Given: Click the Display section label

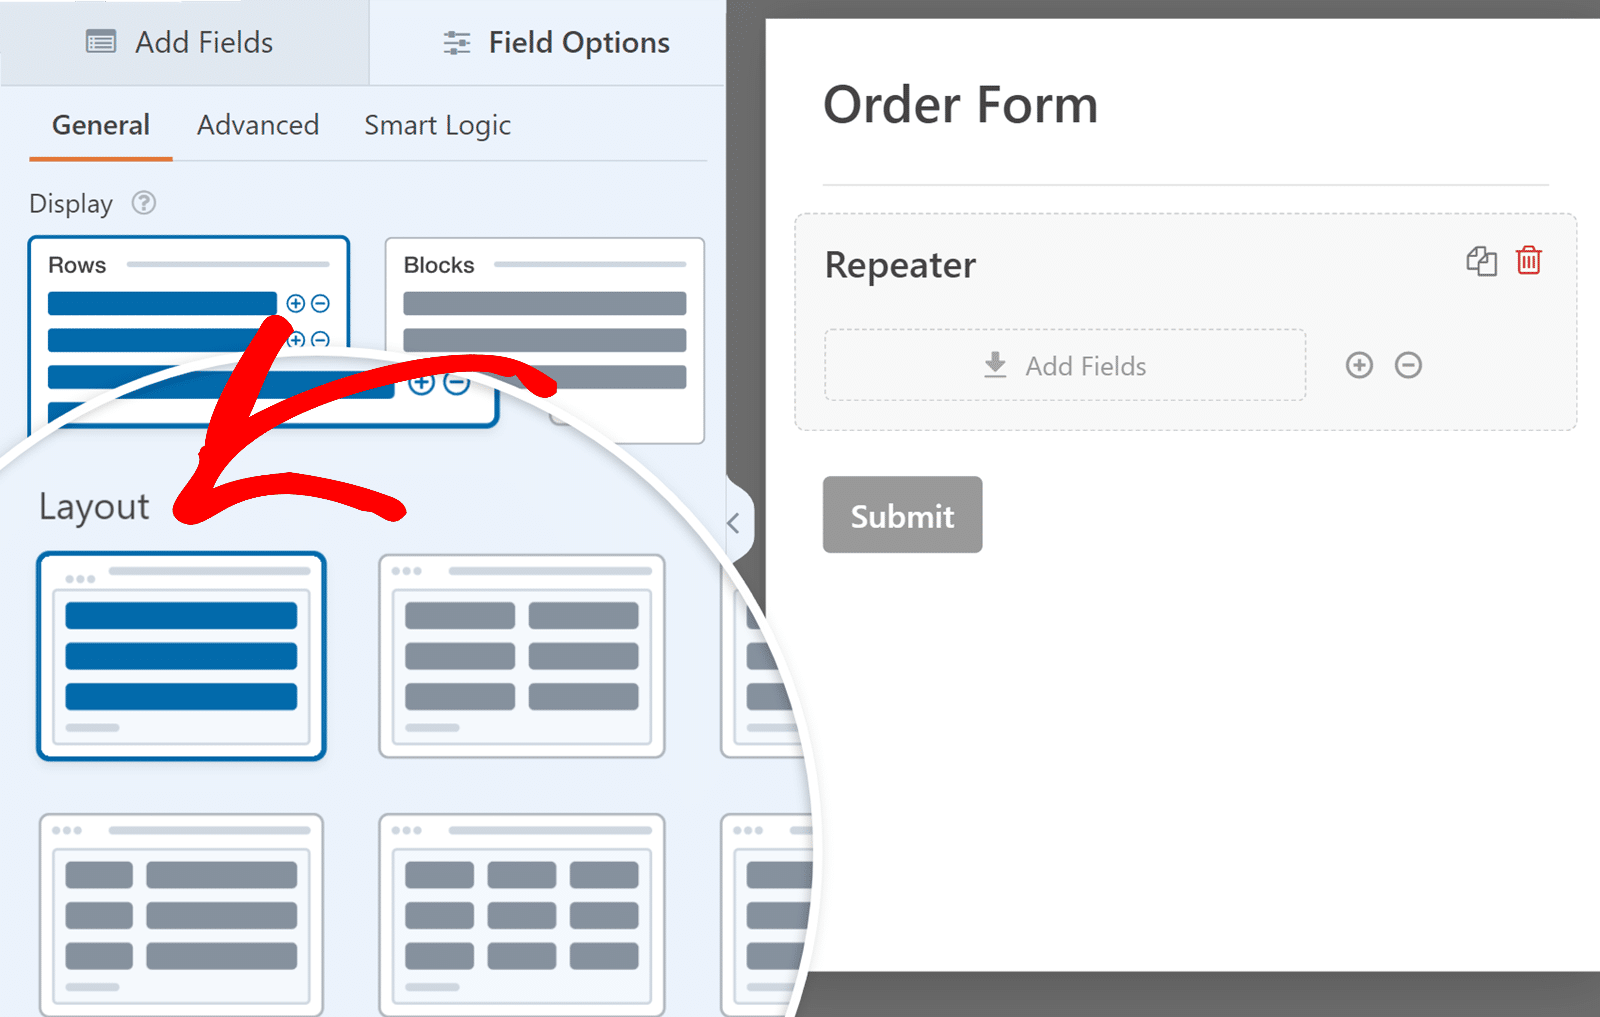Looking at the screenshot, I should click(71, 204).
